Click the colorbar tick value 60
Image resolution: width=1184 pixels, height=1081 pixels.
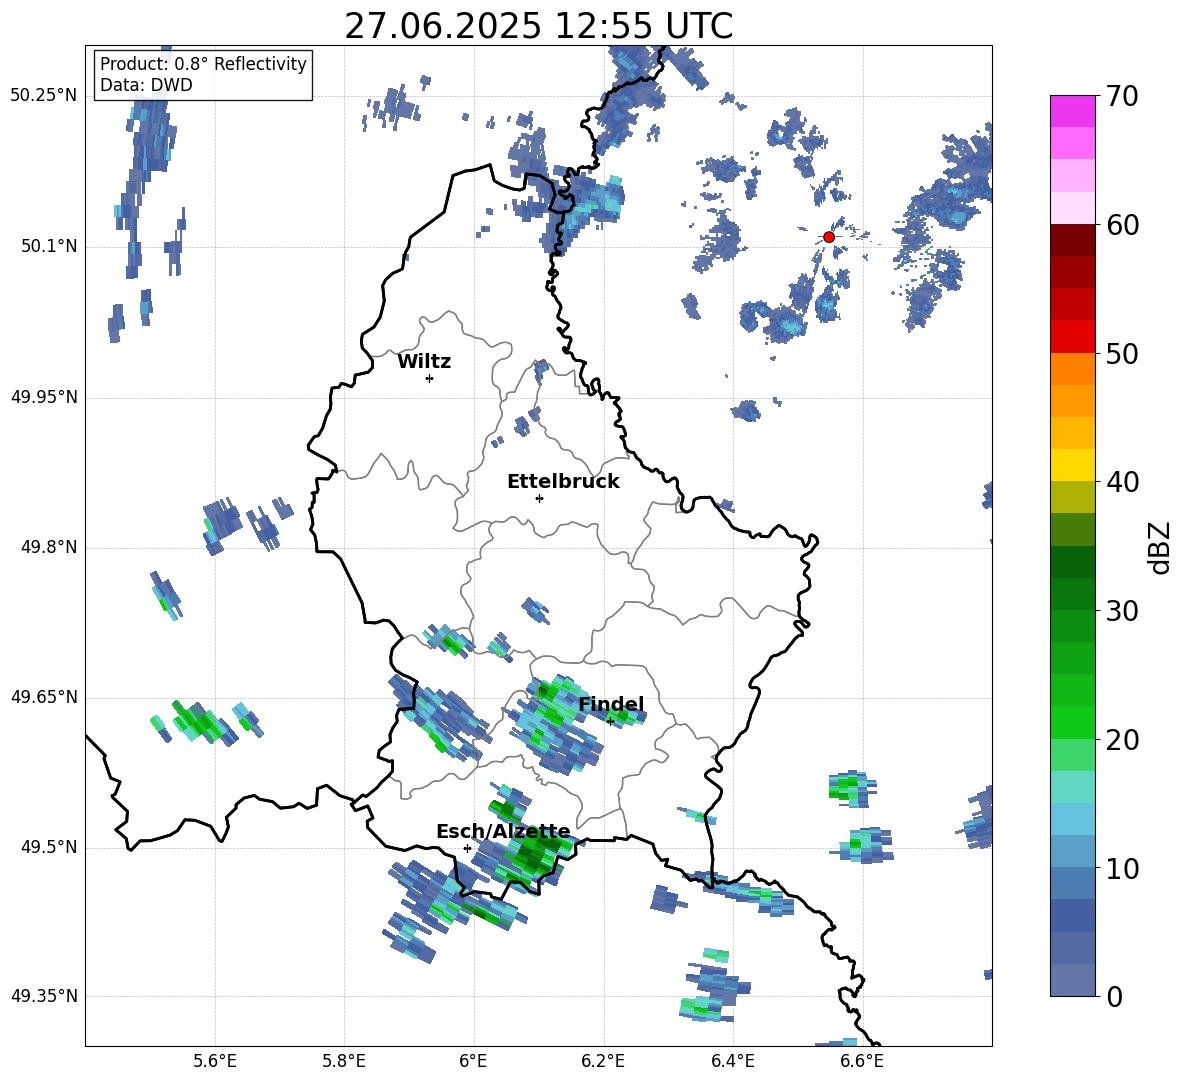[x=1122, y=225]
